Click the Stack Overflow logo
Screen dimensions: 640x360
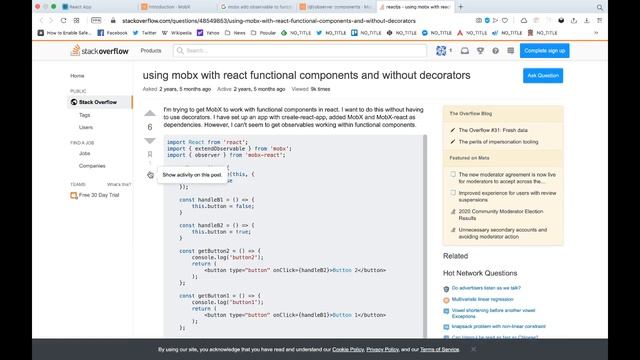pyautogui.click(x=99, y=51)
